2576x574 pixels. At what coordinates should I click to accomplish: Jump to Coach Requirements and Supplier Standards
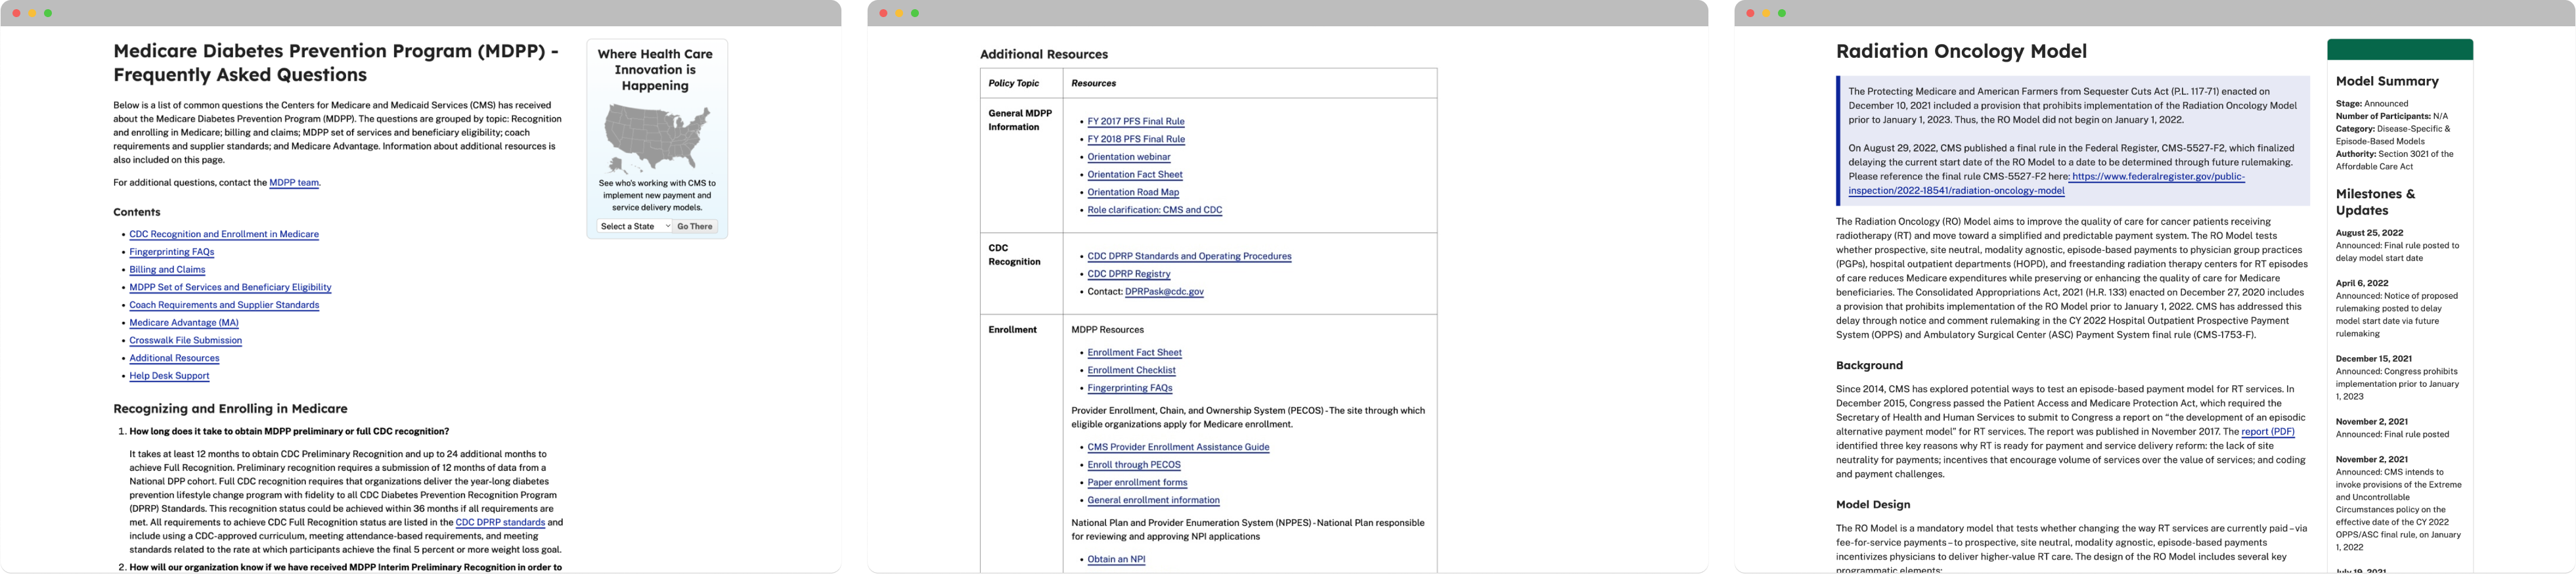(224, 305)
